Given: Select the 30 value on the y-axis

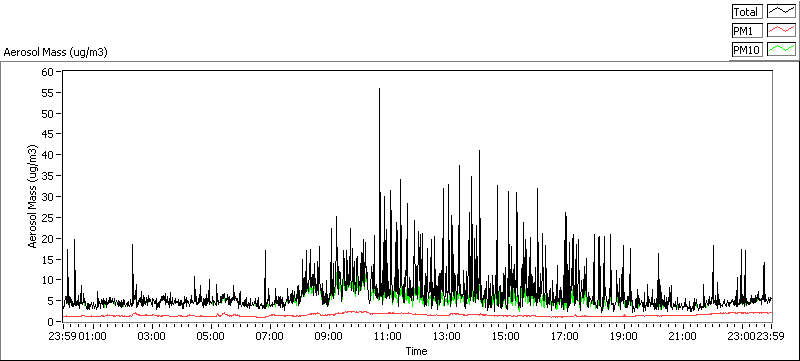Looking at the screenshot, I should [x=48, y=197].
